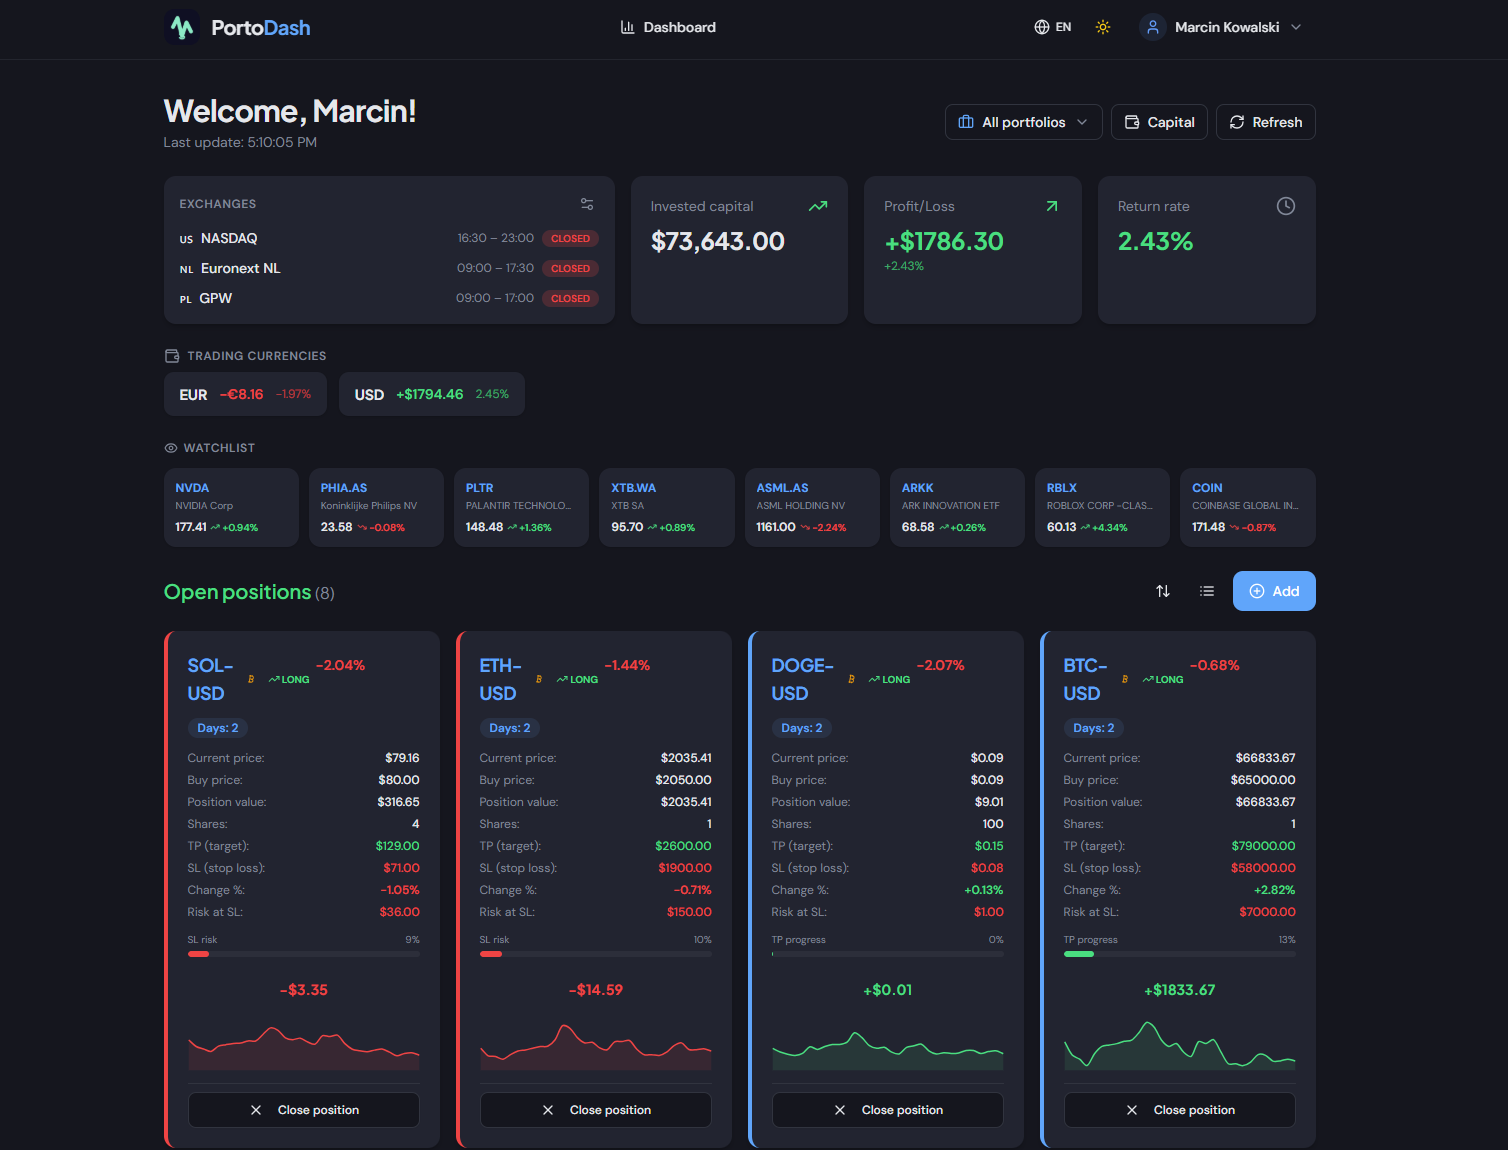Viewport: 1508px width, 1150px height.
Task: Click Add to create new position
Action: click(1273, 591)
